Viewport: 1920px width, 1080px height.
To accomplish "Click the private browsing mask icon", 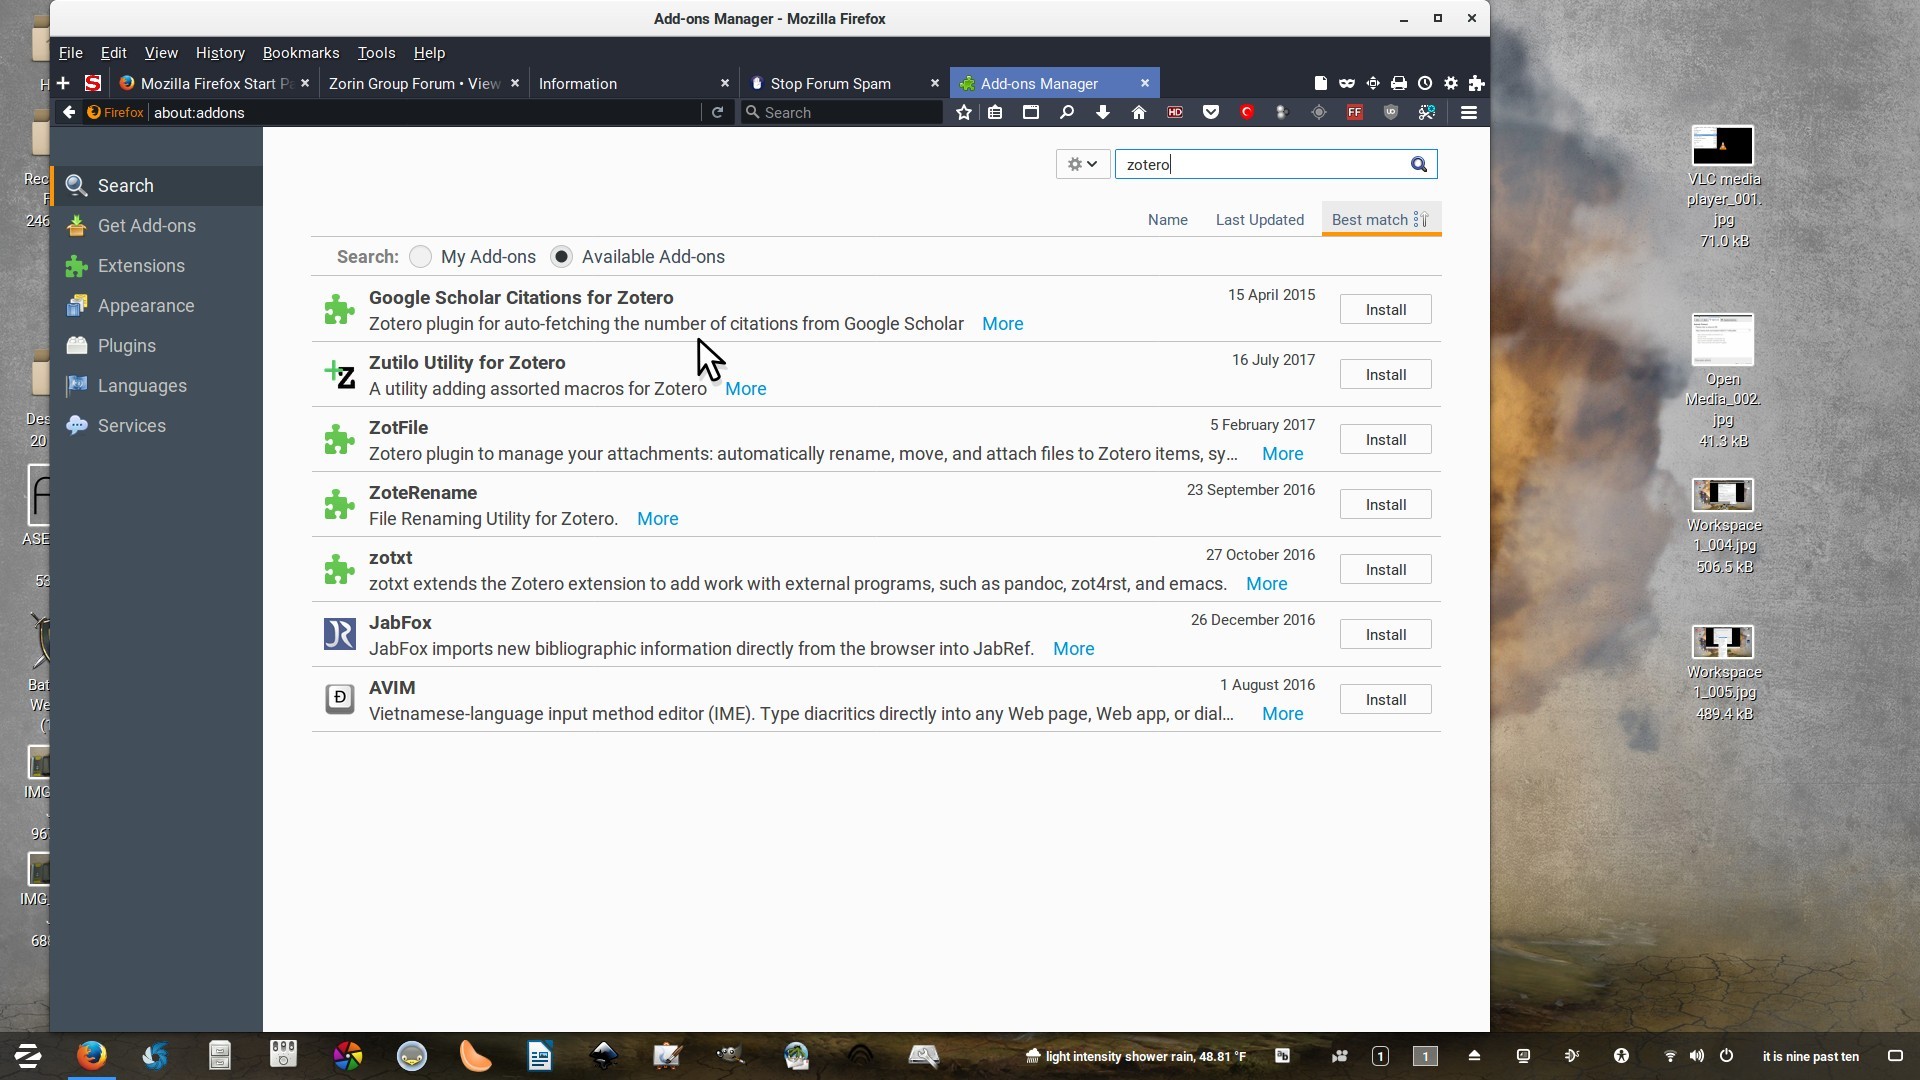I will tap(1347, 83).
